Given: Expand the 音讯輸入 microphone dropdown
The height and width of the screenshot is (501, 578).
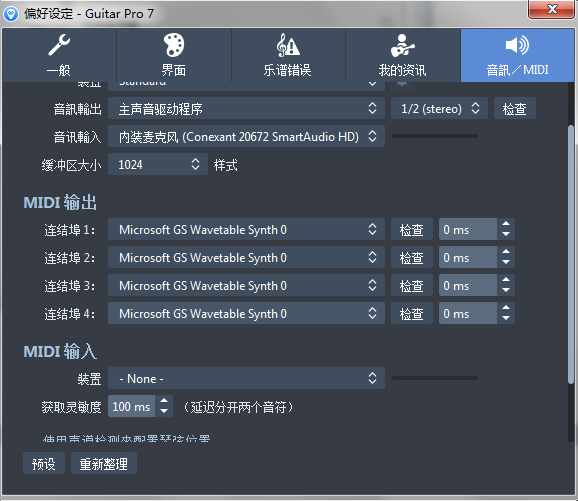Looking at the screenshot, I should [246, 136].
